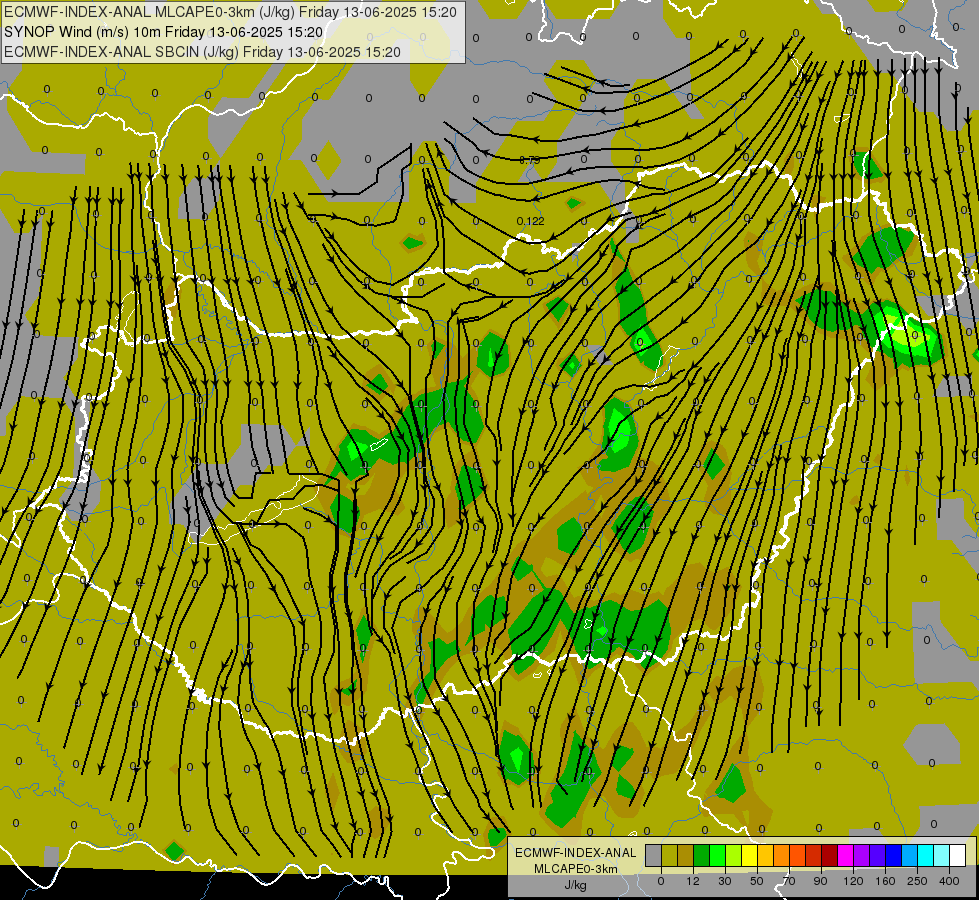Screen dimensions: 979x900
Task: Click the J/kg unit label in legend
Action: click(x=575, y=884)
